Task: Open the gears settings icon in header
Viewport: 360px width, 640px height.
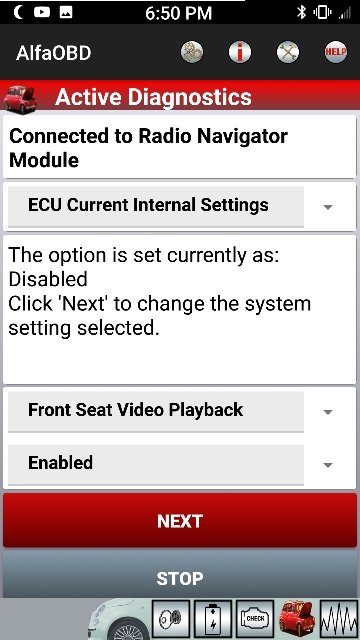Action: pyautogui.click(x=192, y=52)
